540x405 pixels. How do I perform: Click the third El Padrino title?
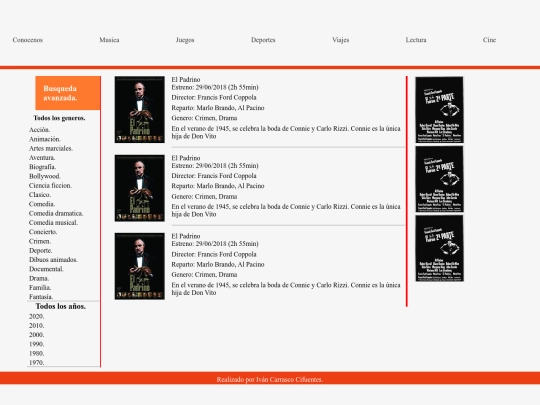pyautogui.click(x=186, y=236)
